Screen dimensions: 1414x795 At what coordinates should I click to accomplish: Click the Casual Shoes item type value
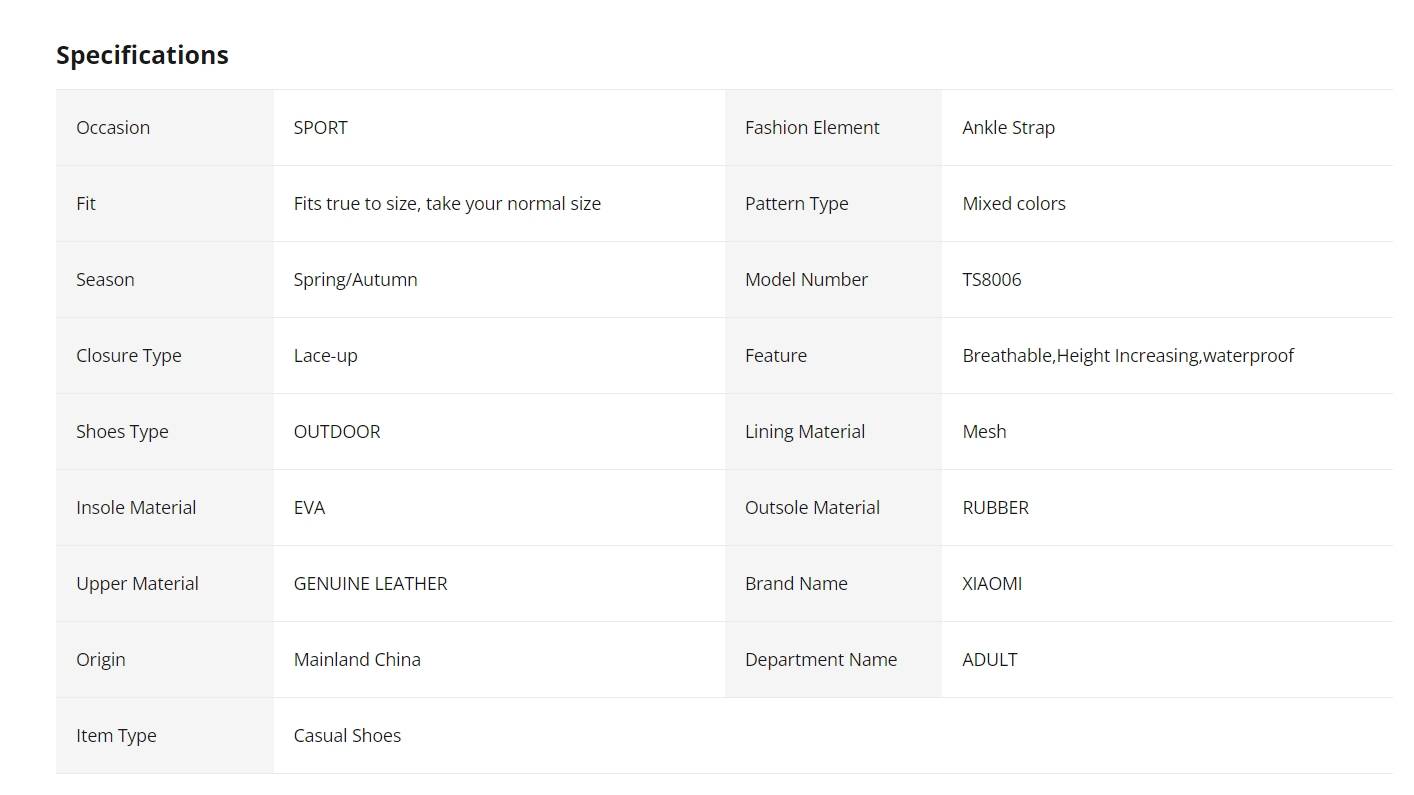[347, 736]
